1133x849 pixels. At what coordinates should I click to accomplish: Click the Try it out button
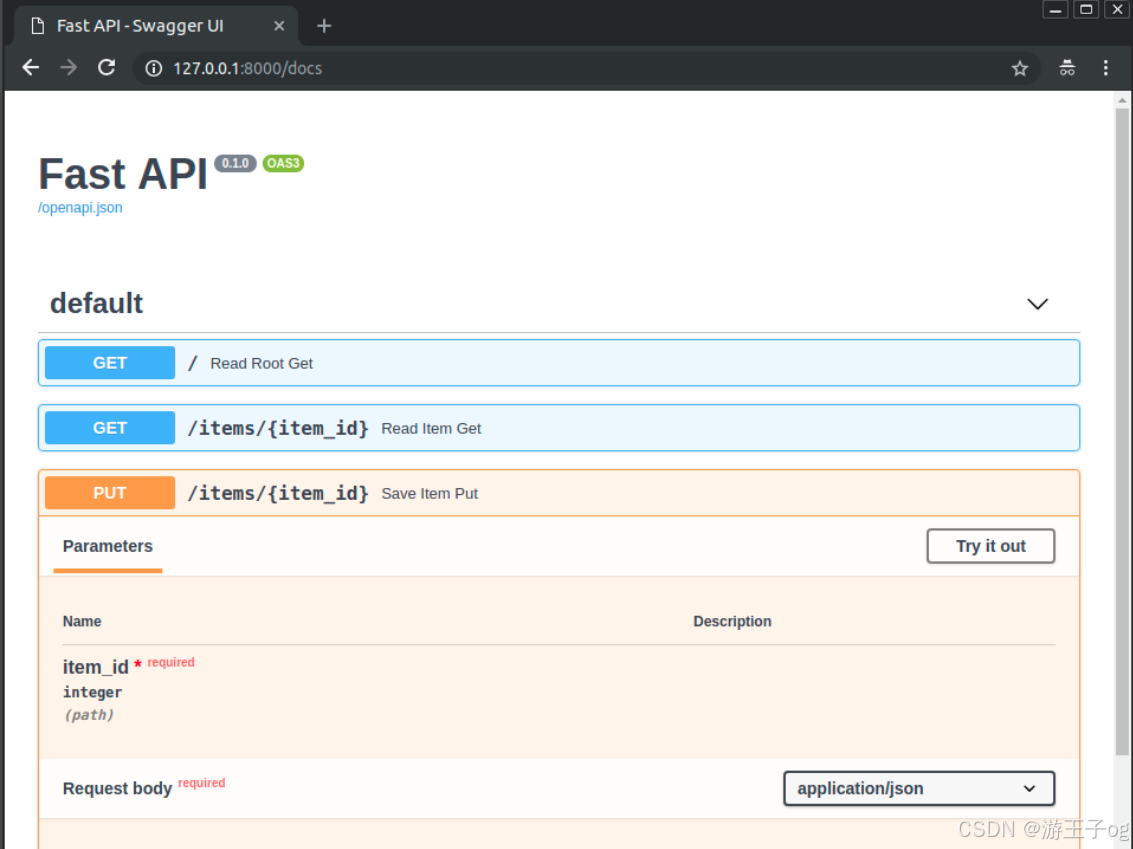click(990, 546)
